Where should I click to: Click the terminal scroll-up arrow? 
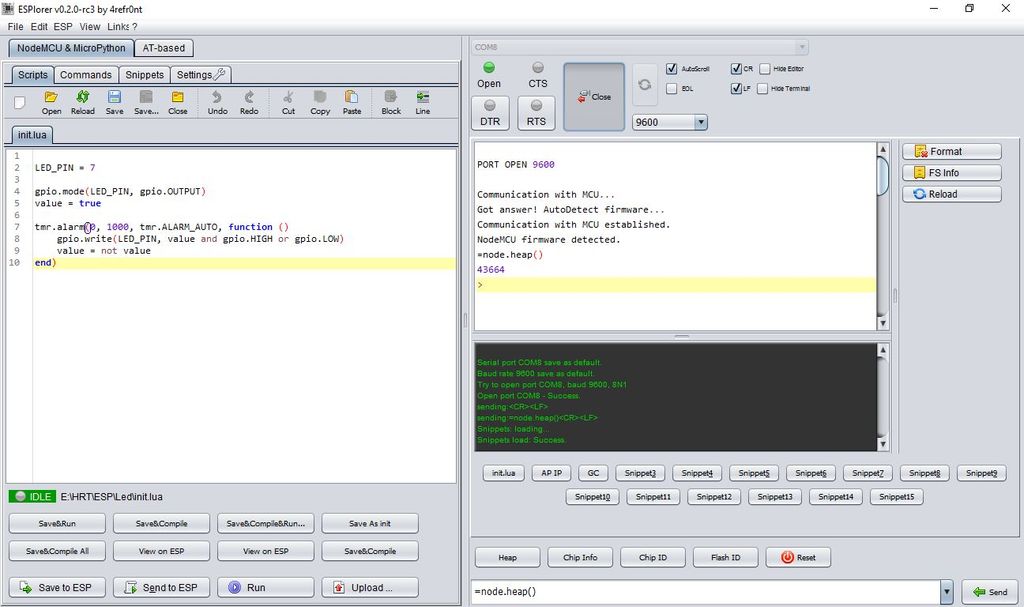click(x=882, y=149)
